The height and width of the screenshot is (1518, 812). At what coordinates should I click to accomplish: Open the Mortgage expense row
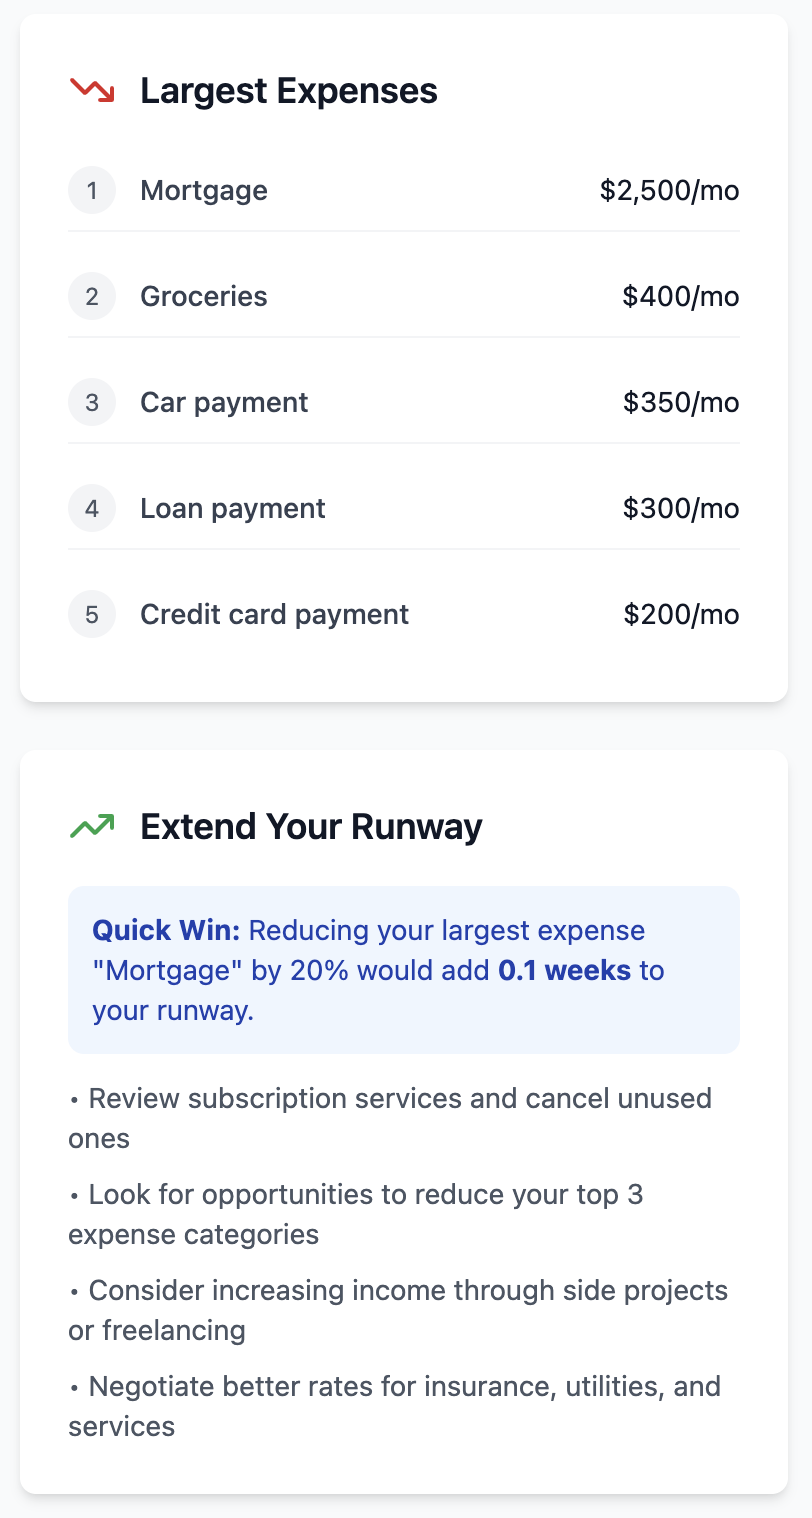(x=404, y=190)
